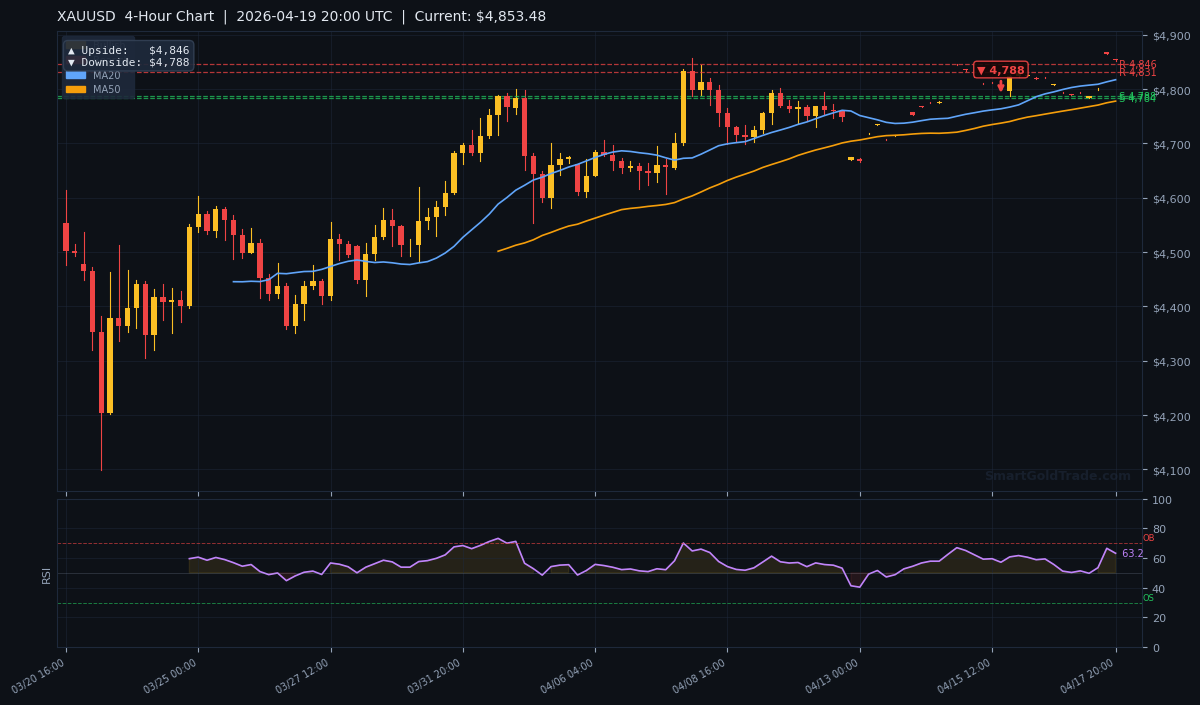Screen dimensions: 1200x705
Task: Click the Downside triangle icon in the legend
Action: coord(71,62)
